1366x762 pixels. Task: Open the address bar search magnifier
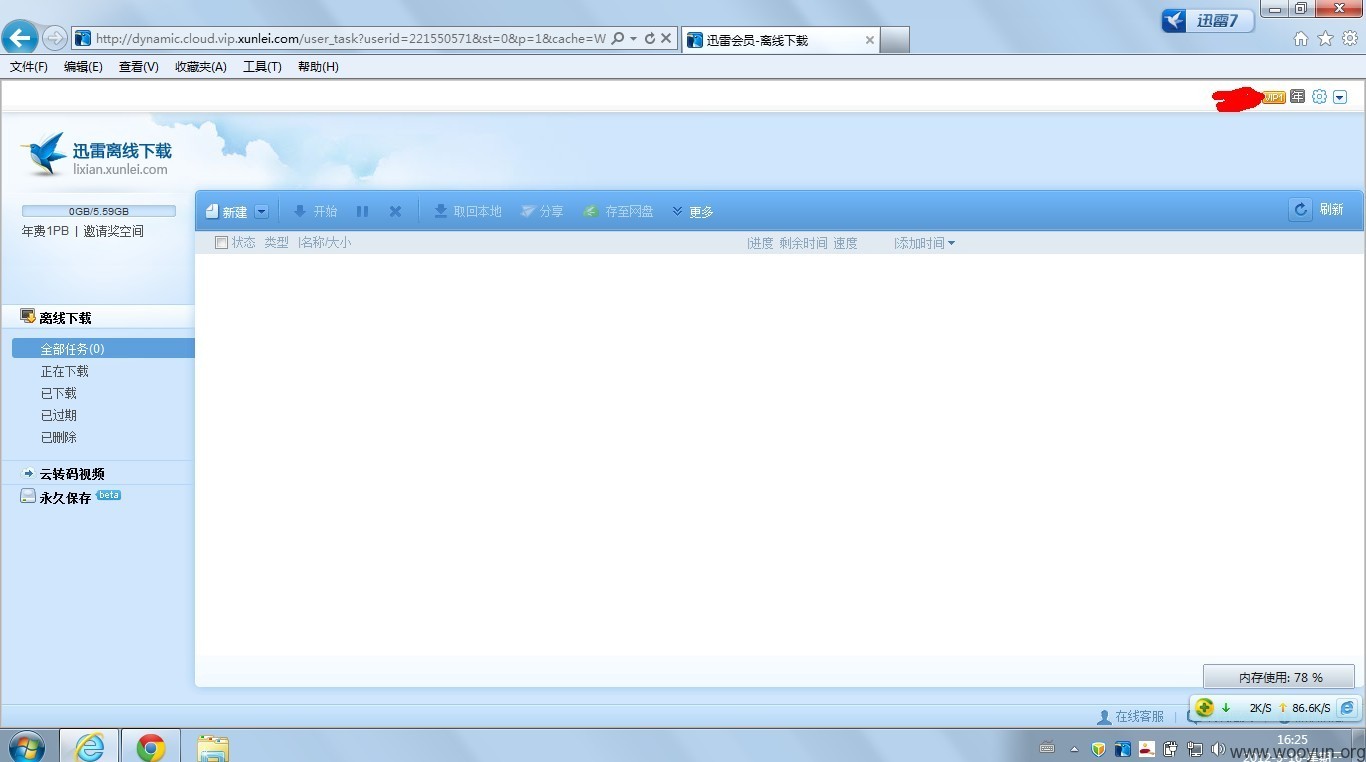(618, 38)
